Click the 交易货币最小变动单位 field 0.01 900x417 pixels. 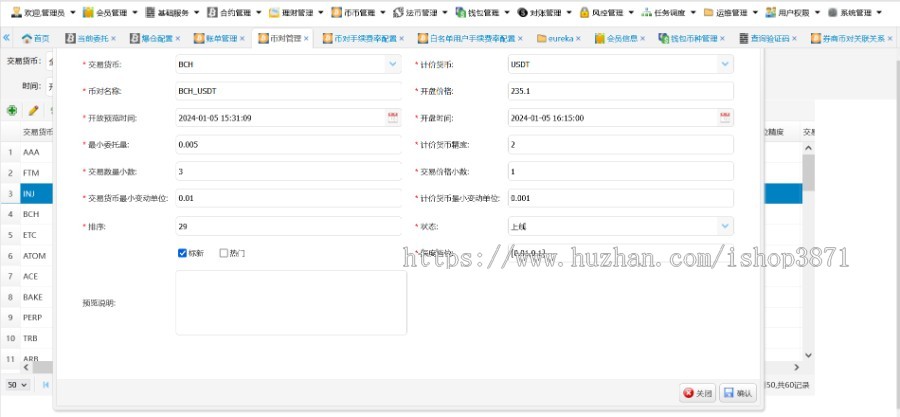(289, 198)
